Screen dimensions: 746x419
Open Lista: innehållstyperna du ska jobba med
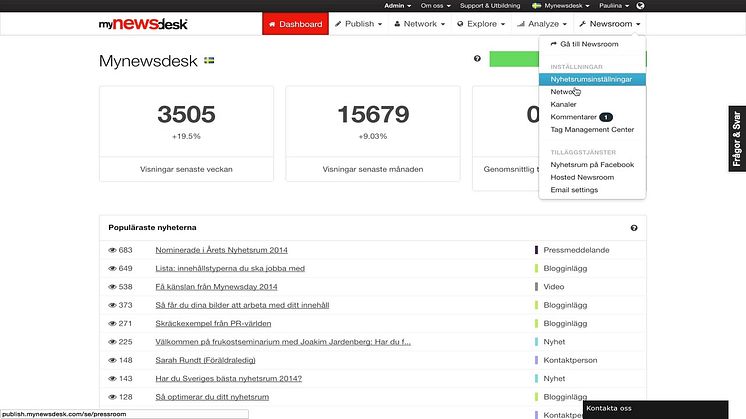[230, 268]
